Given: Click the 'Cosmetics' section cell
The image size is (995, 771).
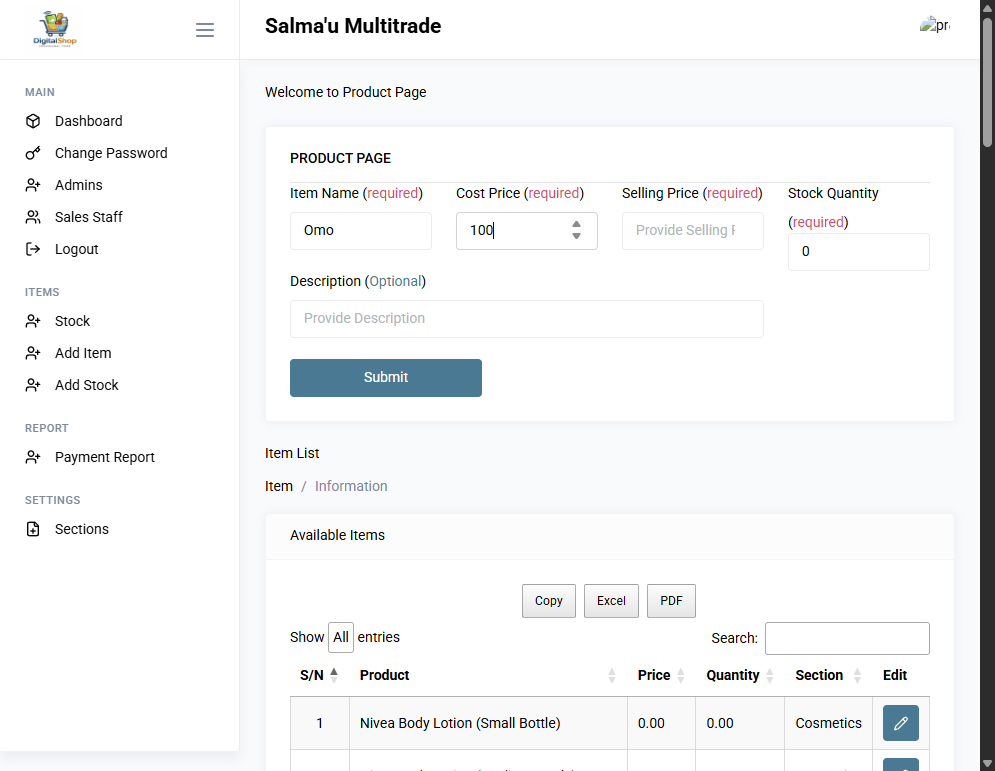Looking at the screenshot, I should [828, 723].
